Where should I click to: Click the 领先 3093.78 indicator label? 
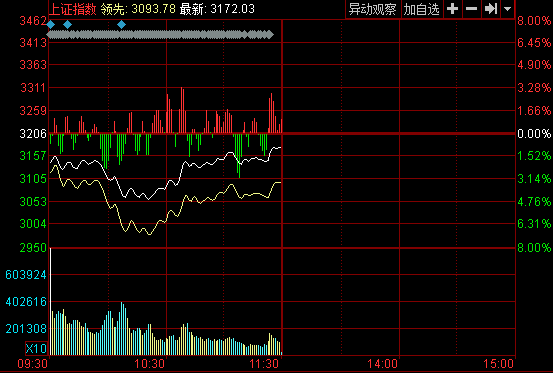pos(138,9)
